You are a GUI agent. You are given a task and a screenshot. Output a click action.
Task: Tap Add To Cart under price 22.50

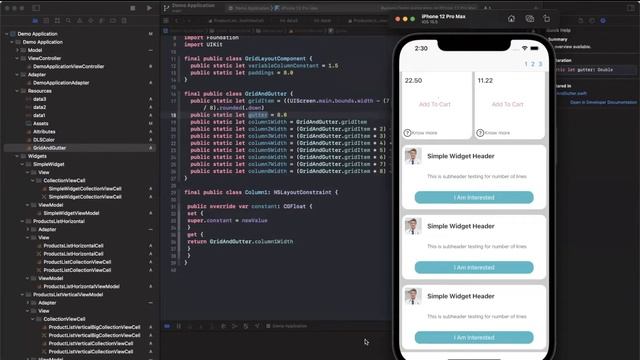tap(435, 104)
